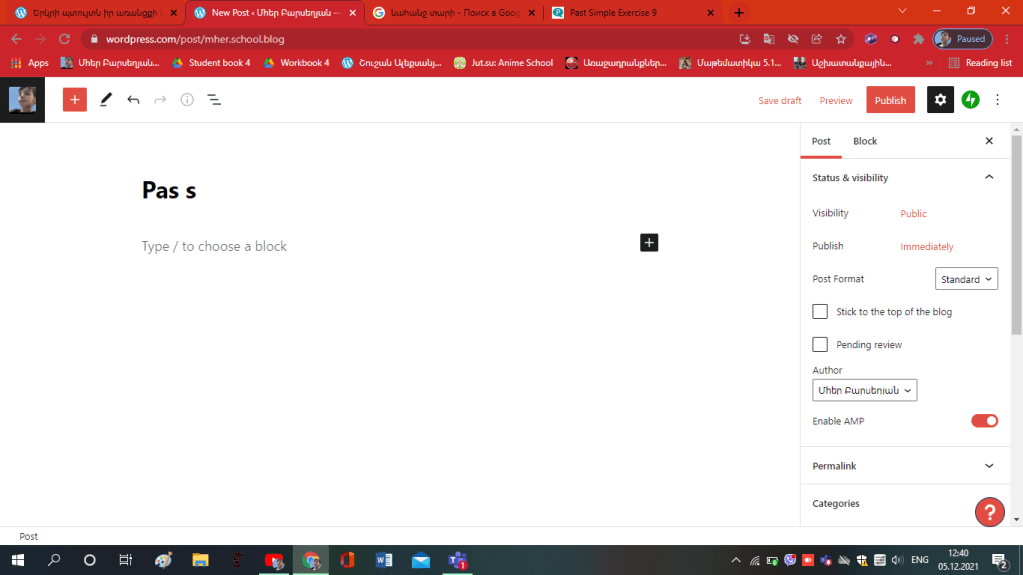
Task: Click the Save draft link
Action: tap(780, 100)
